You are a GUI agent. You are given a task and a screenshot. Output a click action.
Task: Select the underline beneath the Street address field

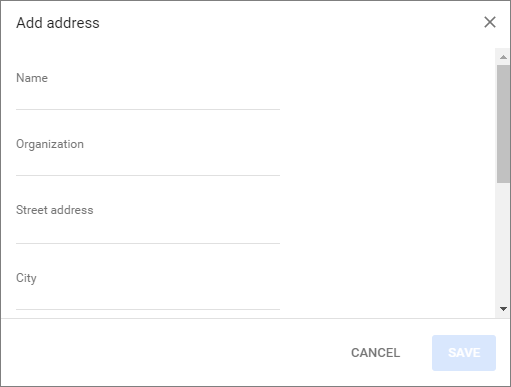(x=148, y=243)
